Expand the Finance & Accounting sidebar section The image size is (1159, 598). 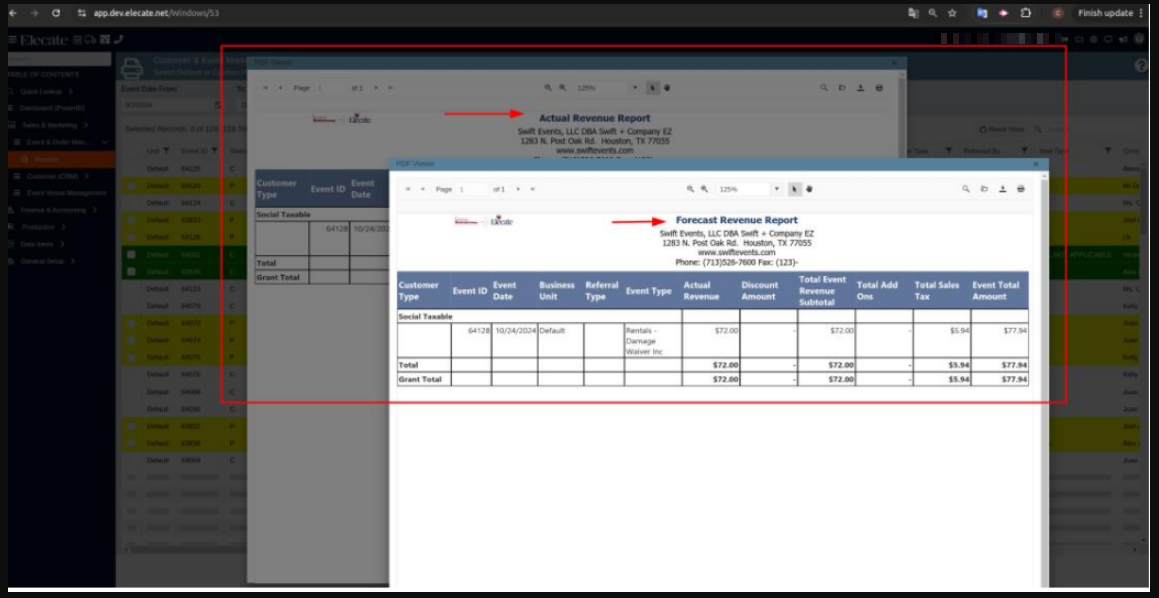[55, 210]
